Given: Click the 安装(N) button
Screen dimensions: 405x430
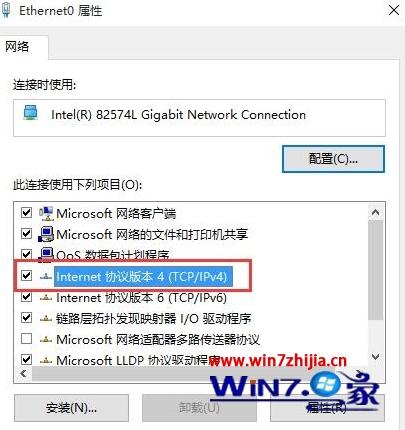Looking at the screenshot, I should [71, 408].
